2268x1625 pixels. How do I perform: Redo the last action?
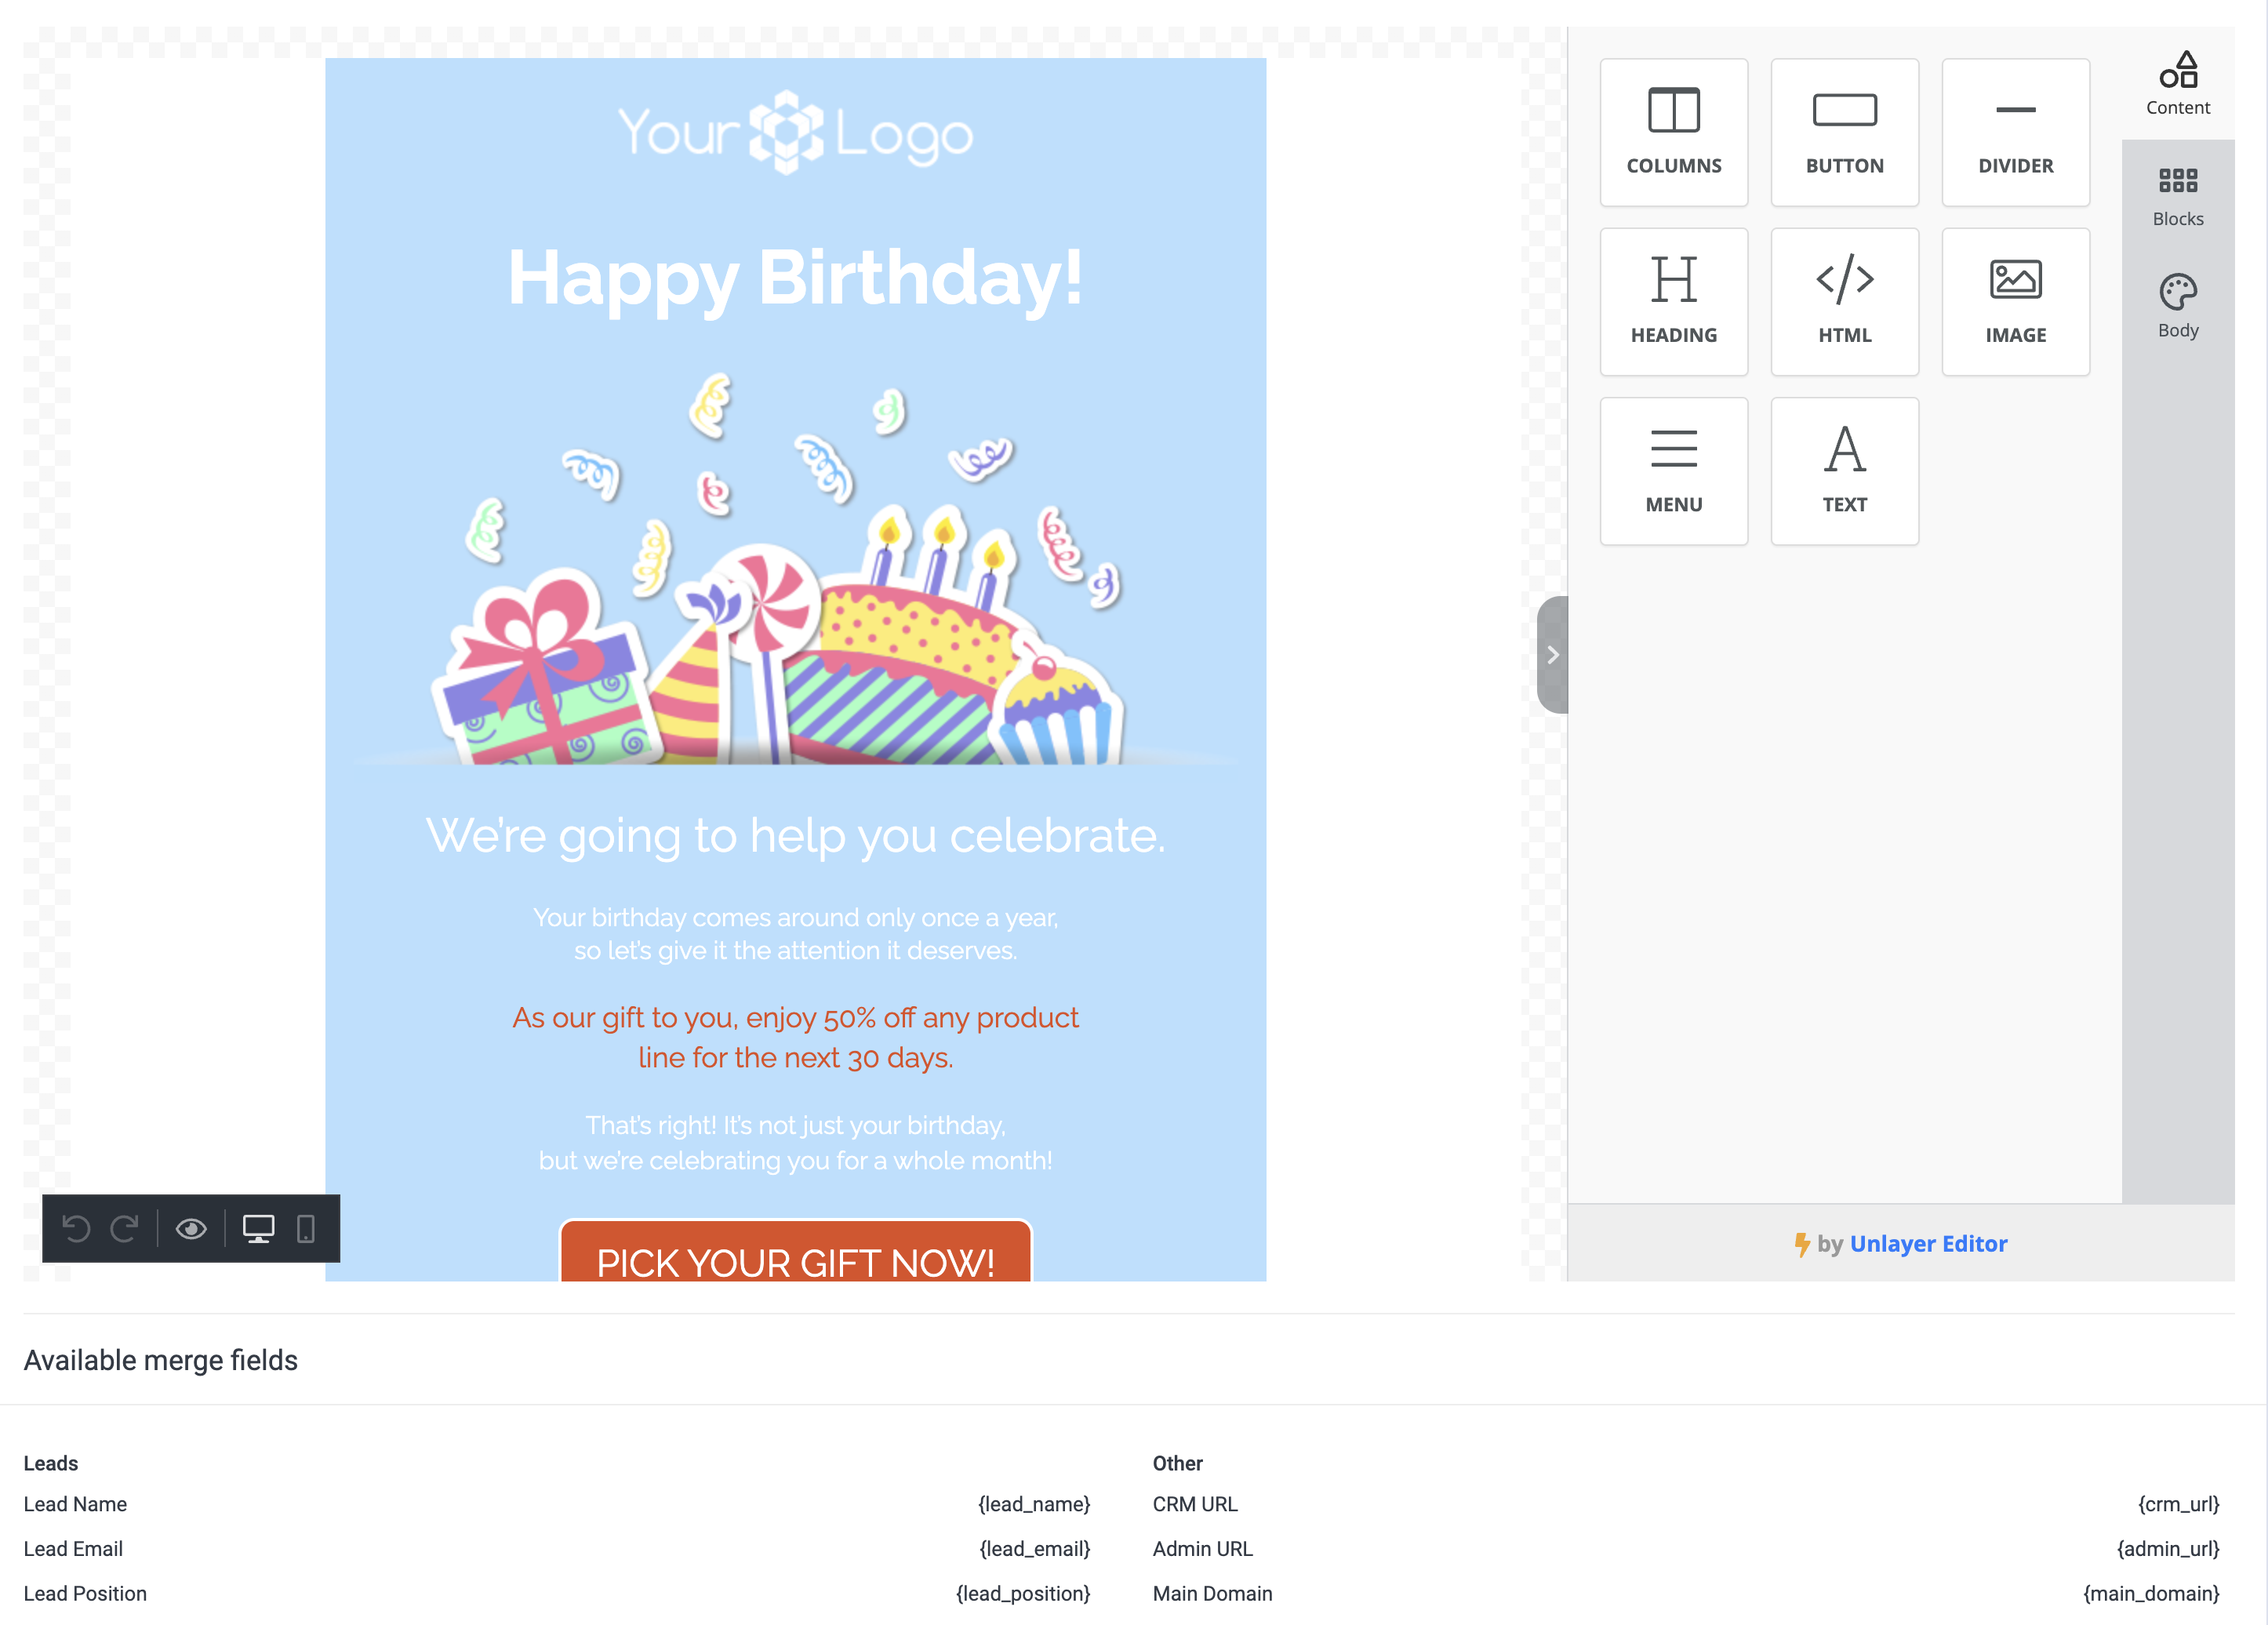125,1228
